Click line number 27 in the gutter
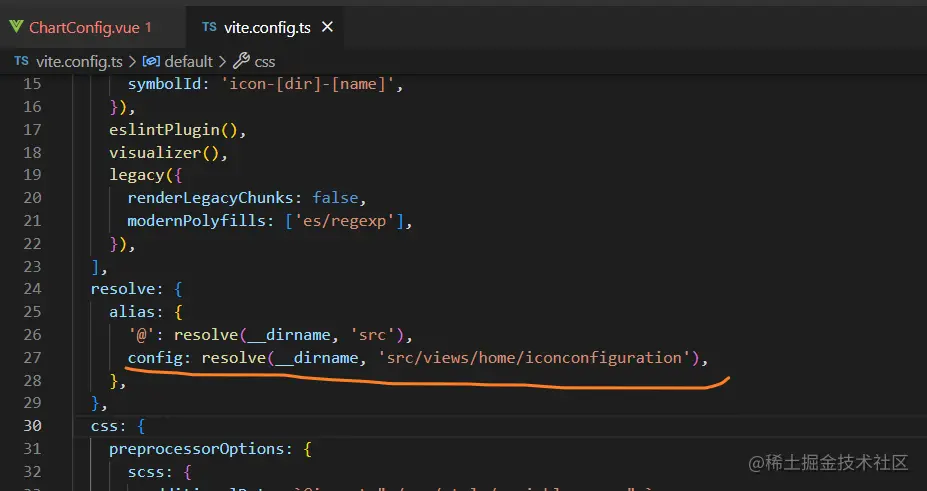 [x=32, y=357]
